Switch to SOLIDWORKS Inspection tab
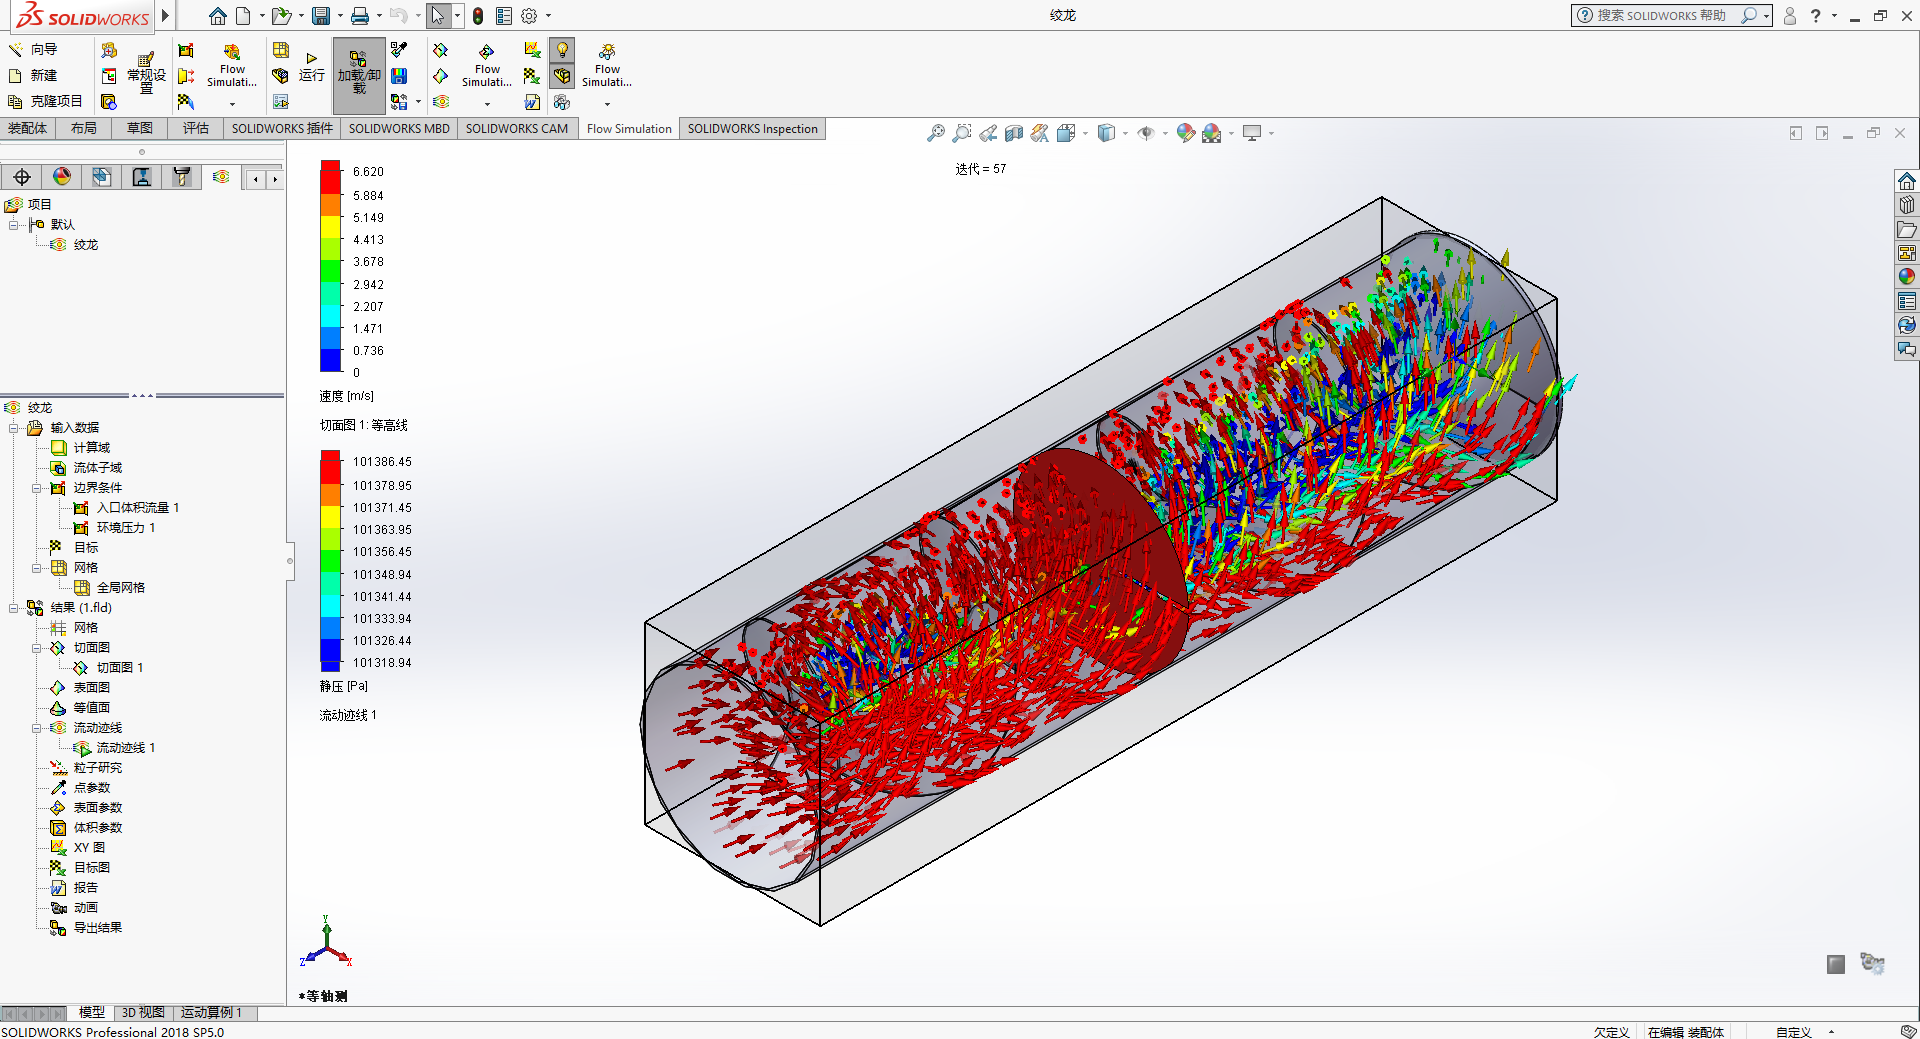 753,128
